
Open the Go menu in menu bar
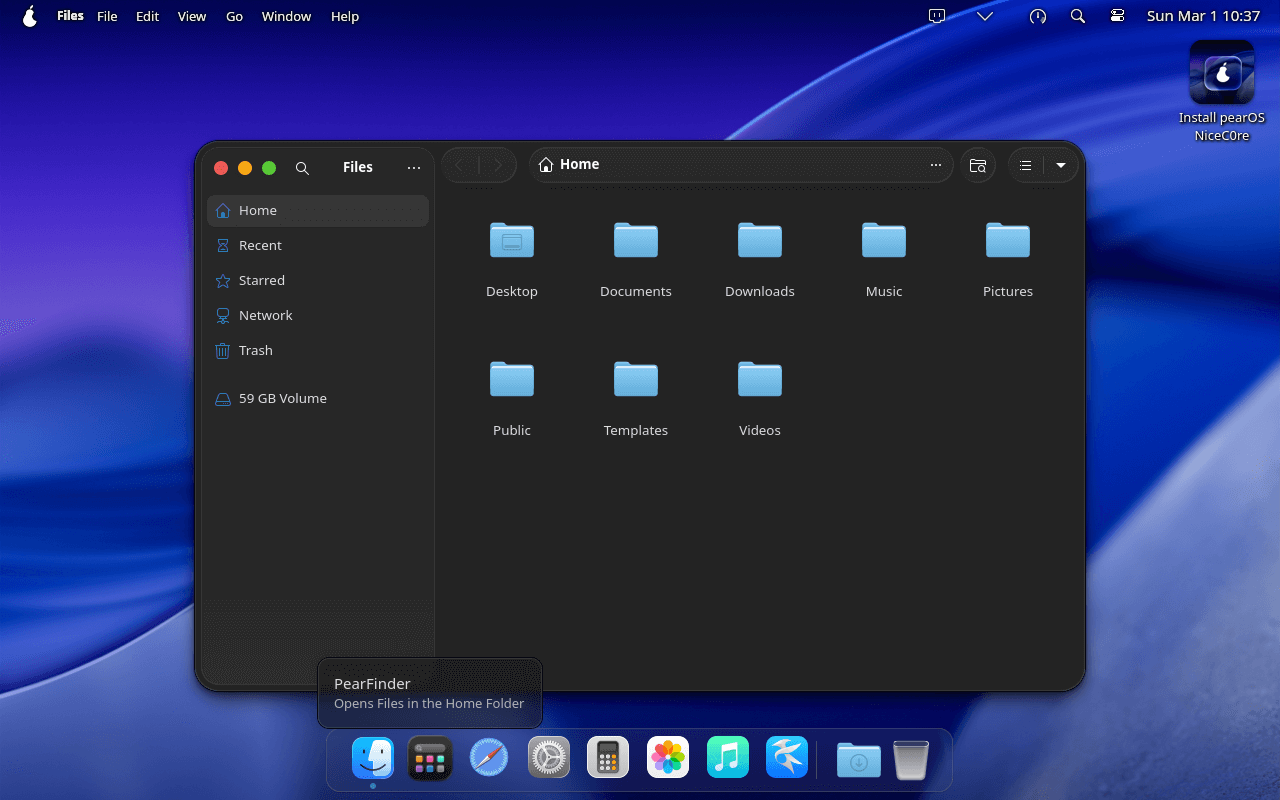pyautogui.click(x=234, y=16)
